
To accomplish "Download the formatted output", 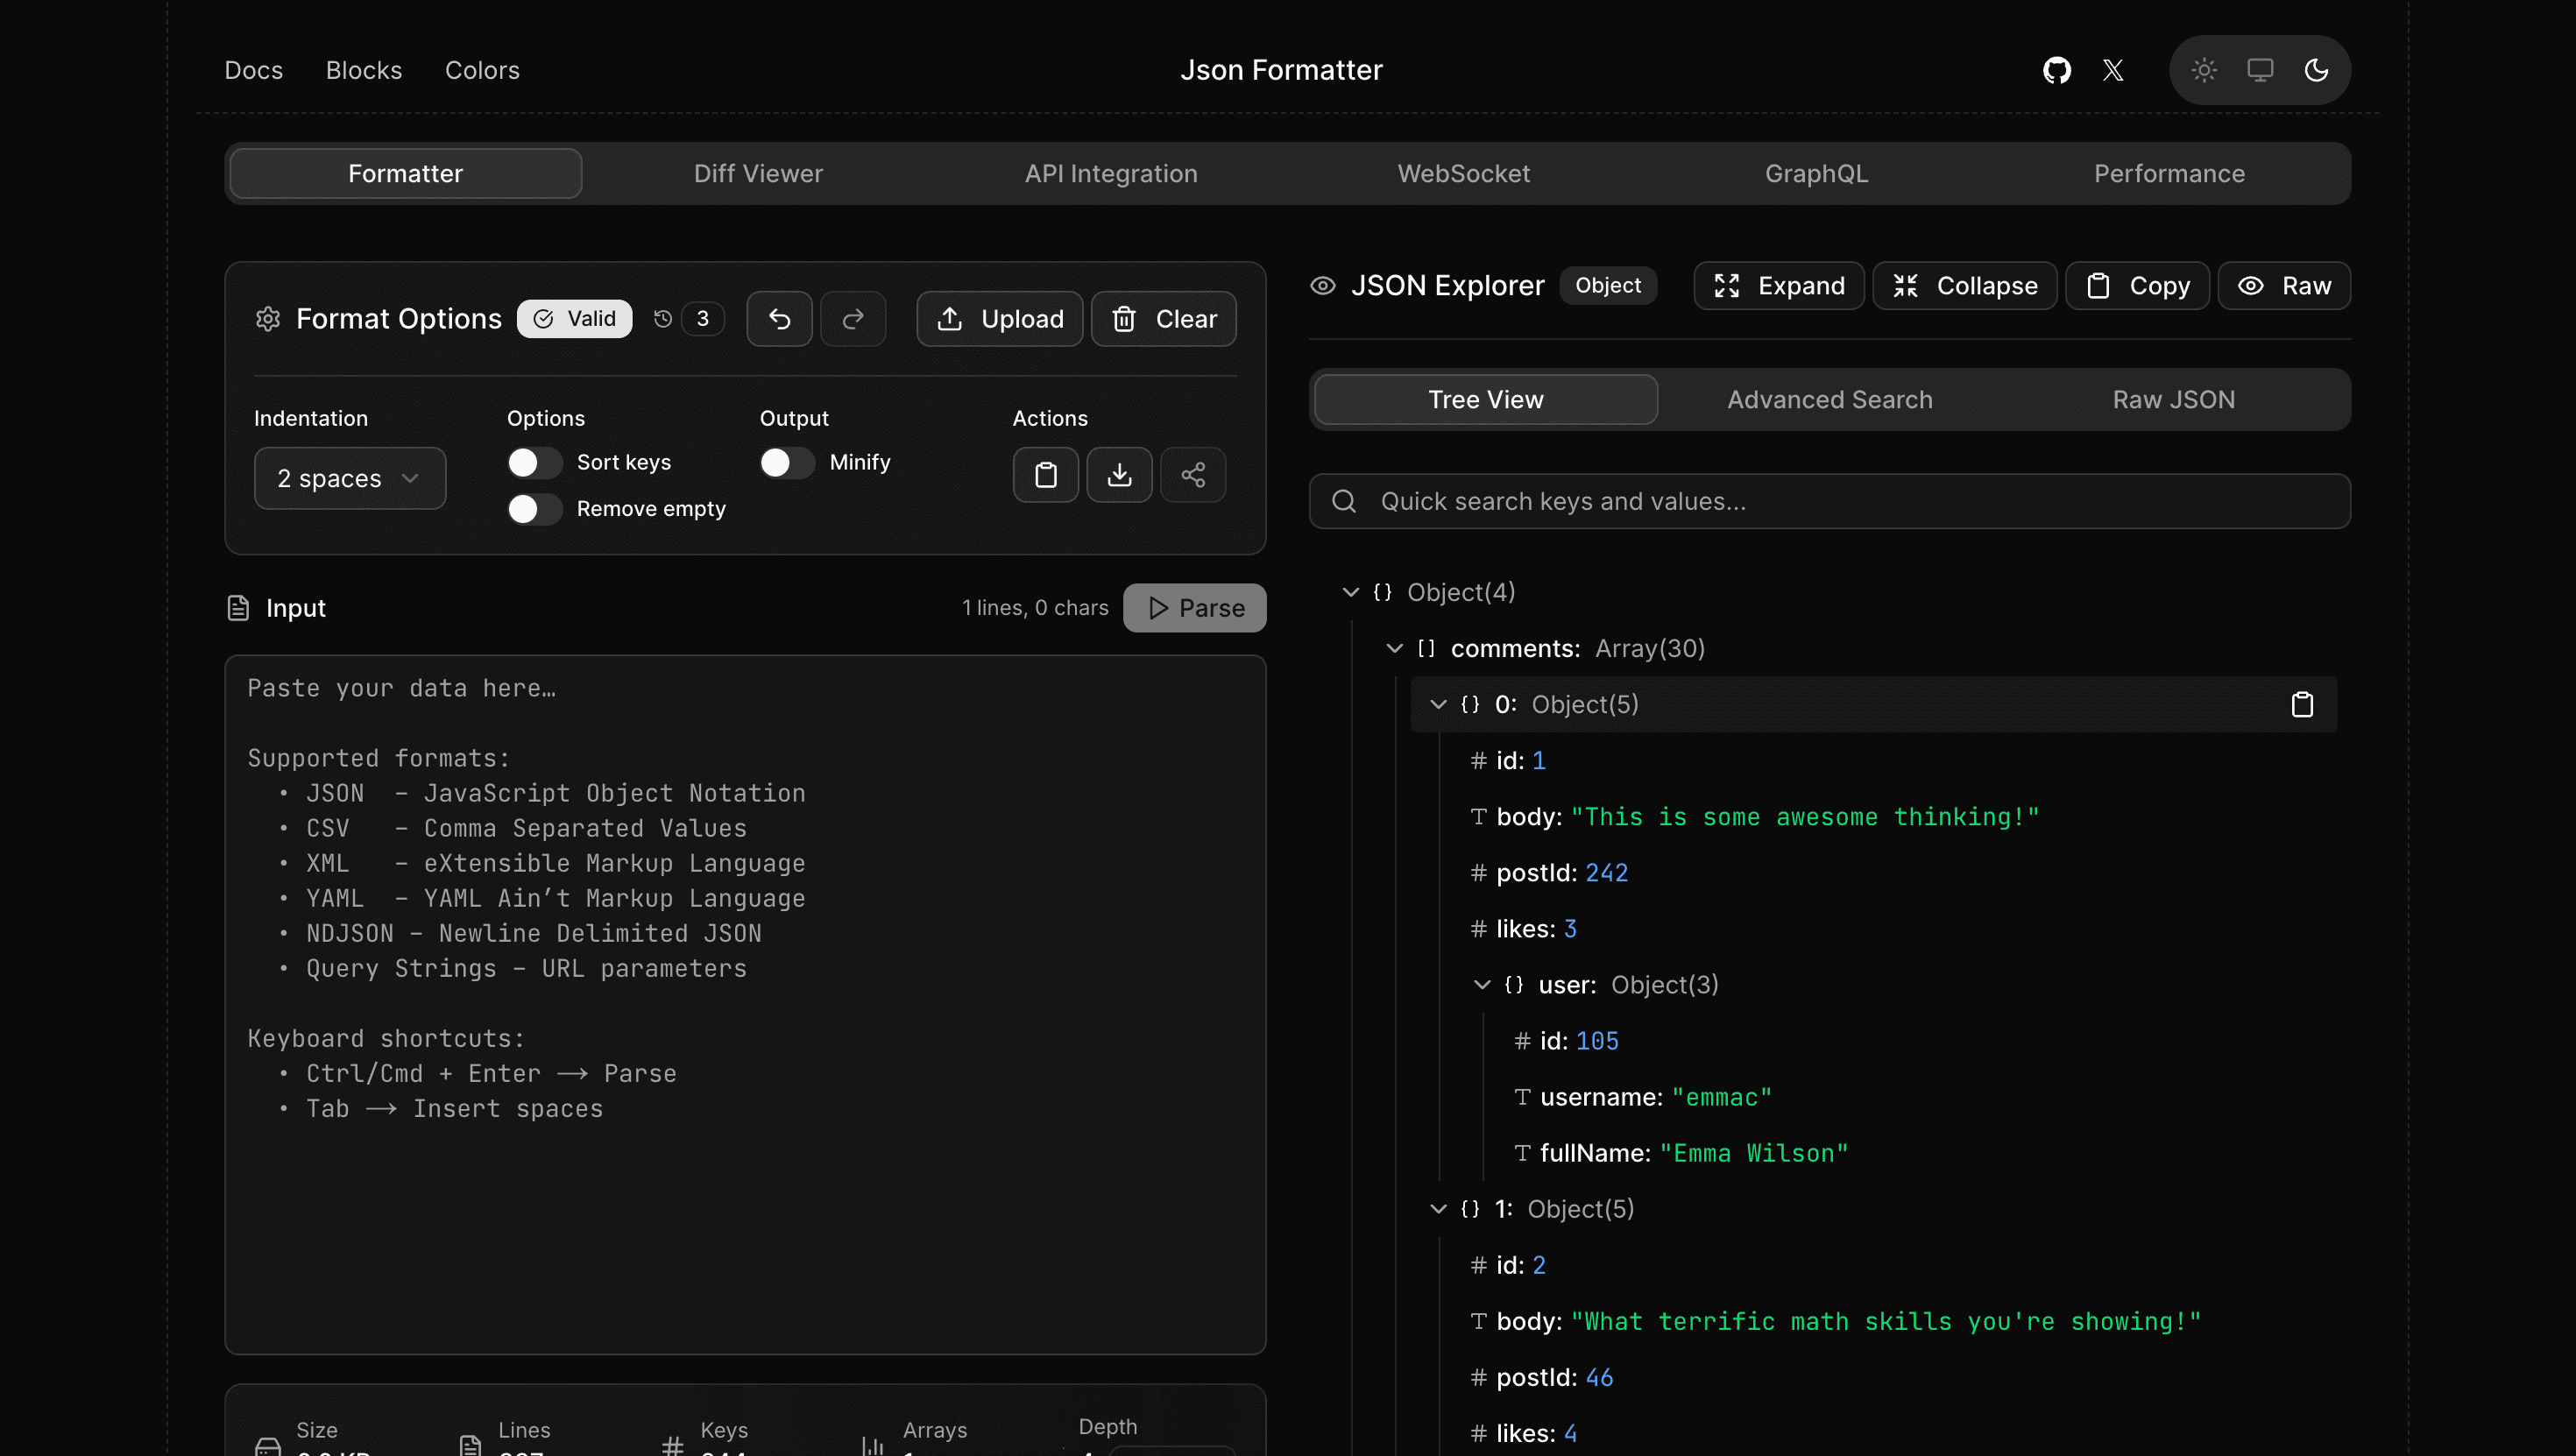I will coord(1119,475).
